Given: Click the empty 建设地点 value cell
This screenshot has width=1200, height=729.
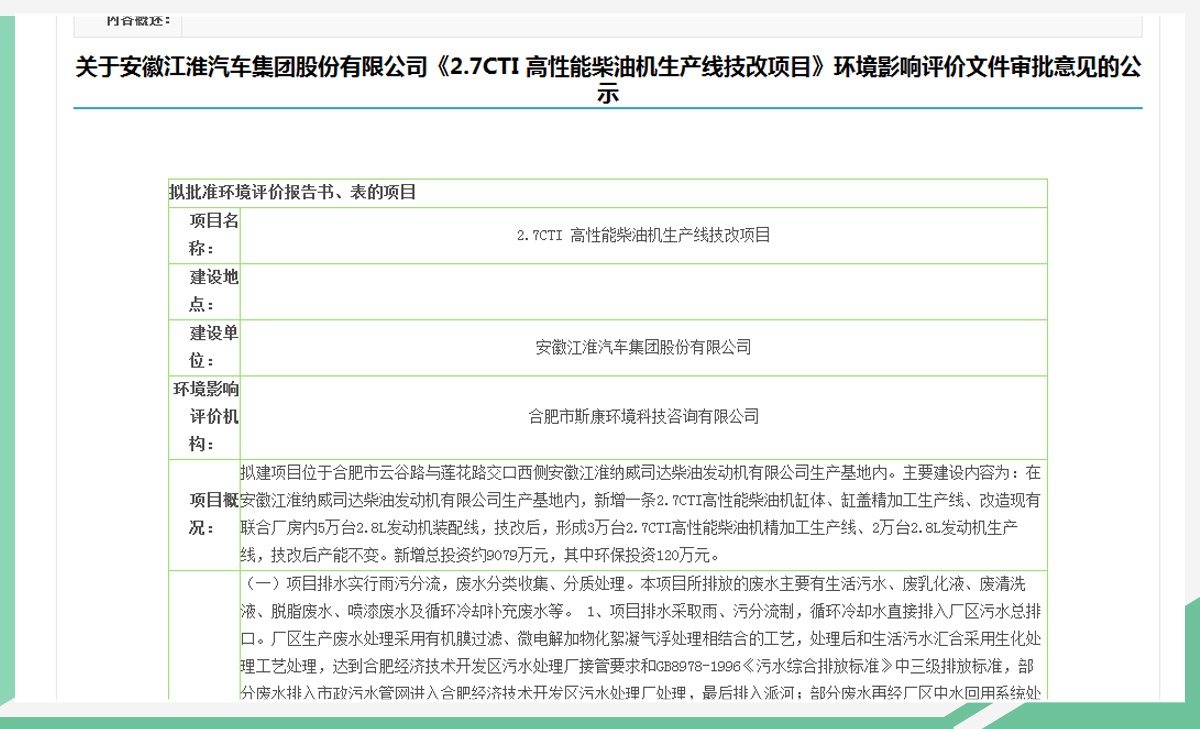Looking at the screenshot, I should (x=644, y=291).
